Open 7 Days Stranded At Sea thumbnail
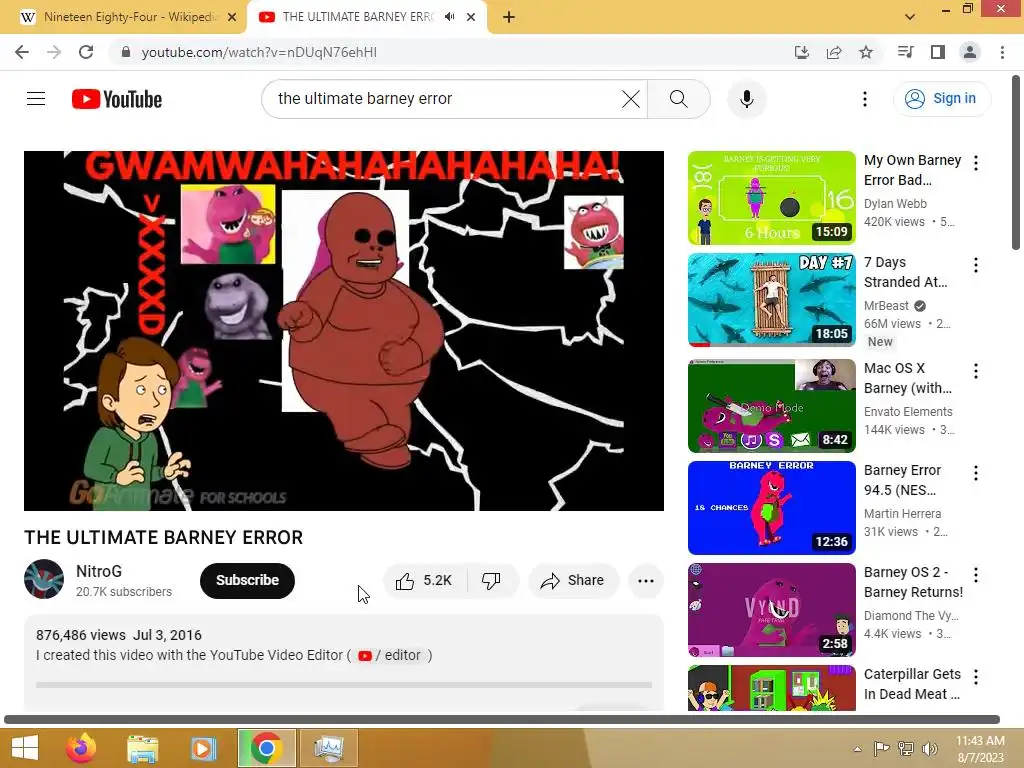Viewport: 1024px width, 768px height. click(x=771, y=300)
